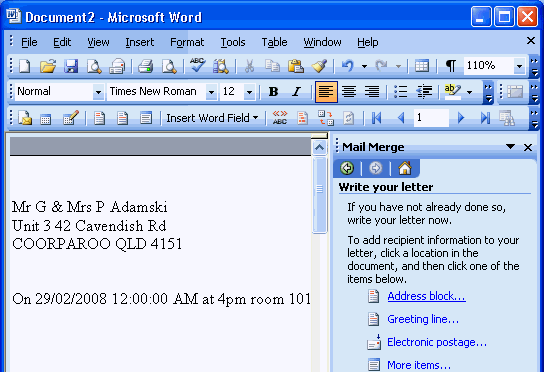The height and width of the screenshot is (372, 544).
Task: Open the Tools menu
Action: click(233, 42)
